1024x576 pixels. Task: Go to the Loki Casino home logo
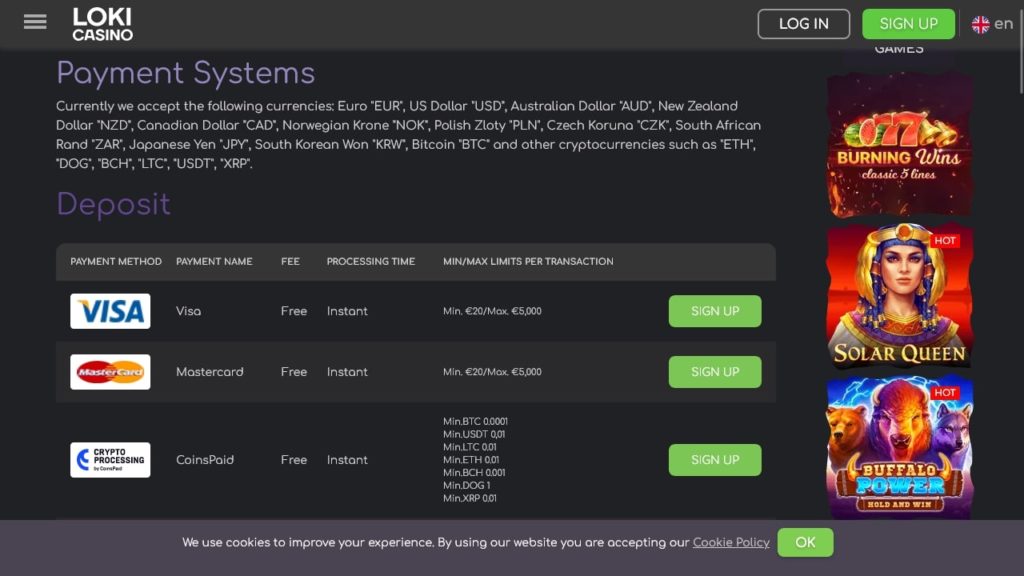[x=103, y=24]
